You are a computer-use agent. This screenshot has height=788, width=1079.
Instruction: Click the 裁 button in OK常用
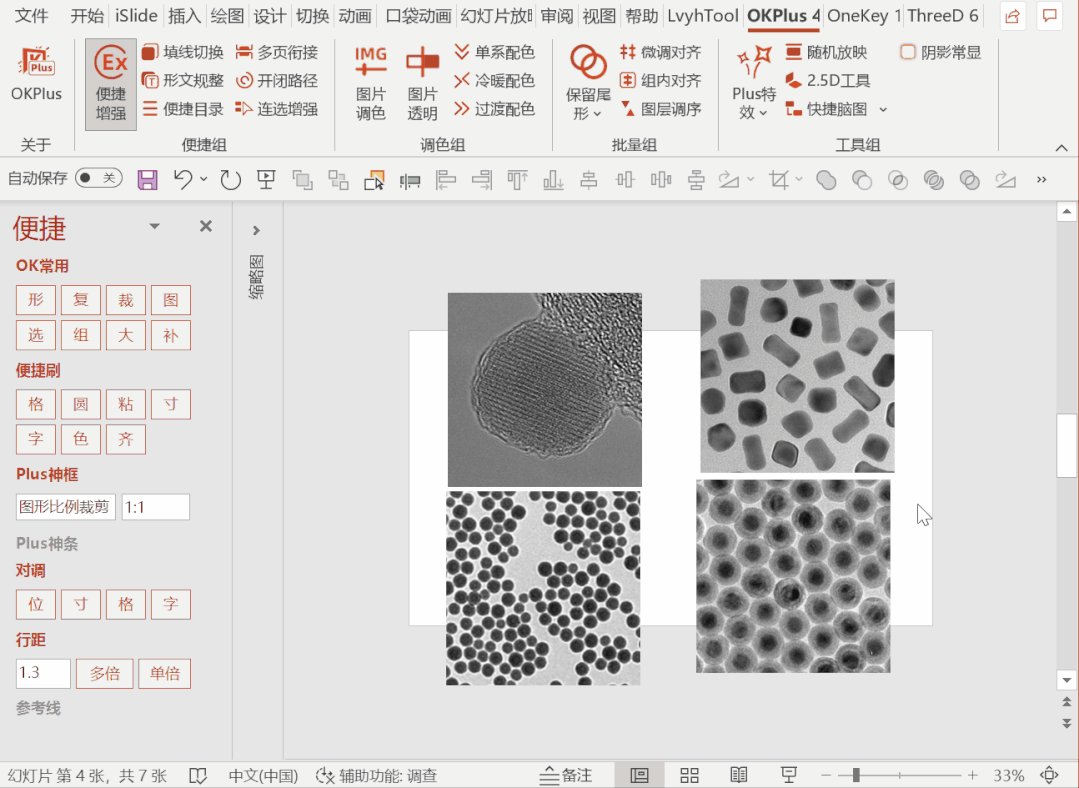(125, 300)
